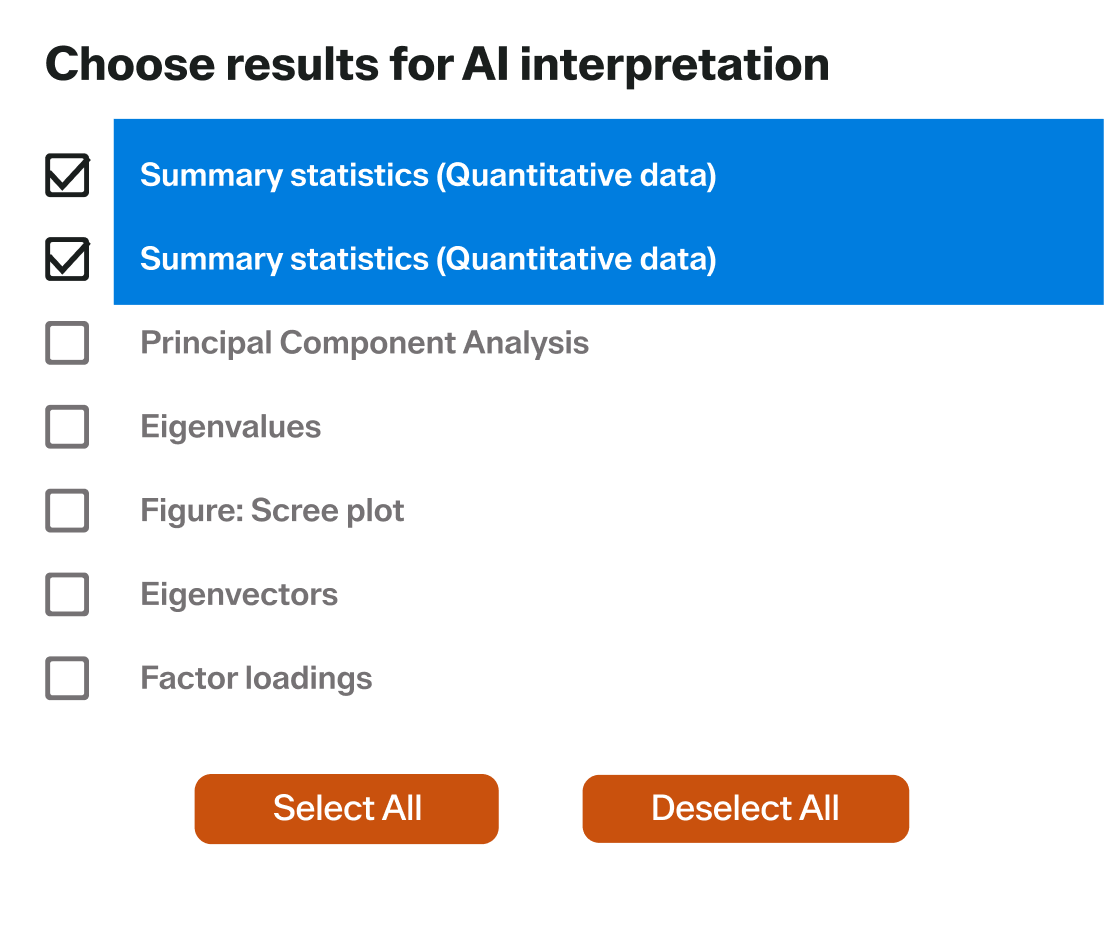1107x930 pixels.
Task: Select the Factor loadings list entry
Action: tap(256, 679)
